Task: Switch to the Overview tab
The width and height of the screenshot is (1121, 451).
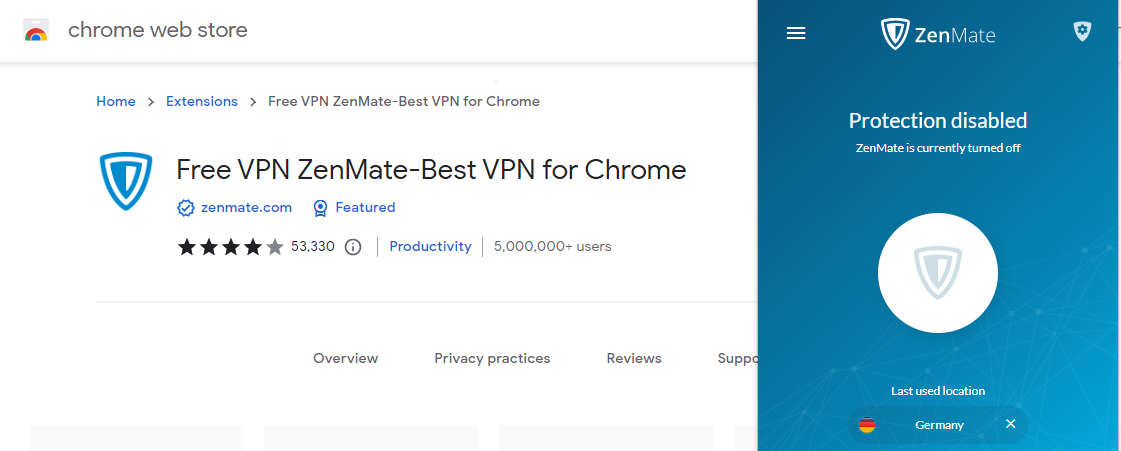Action: coord(346,358)
